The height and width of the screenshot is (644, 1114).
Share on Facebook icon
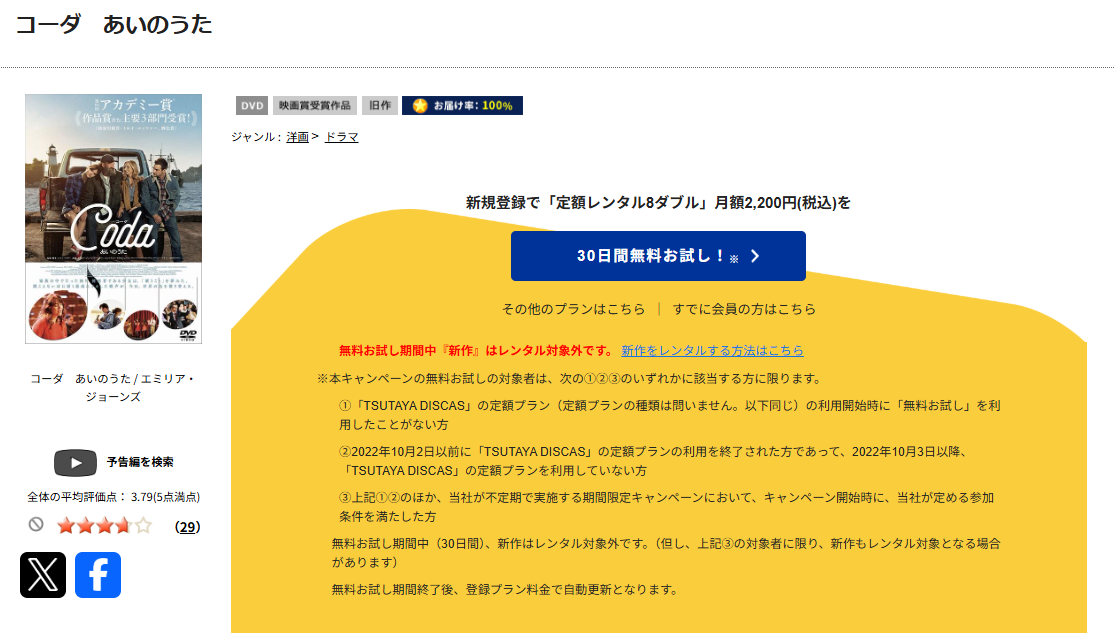(98, 575)
